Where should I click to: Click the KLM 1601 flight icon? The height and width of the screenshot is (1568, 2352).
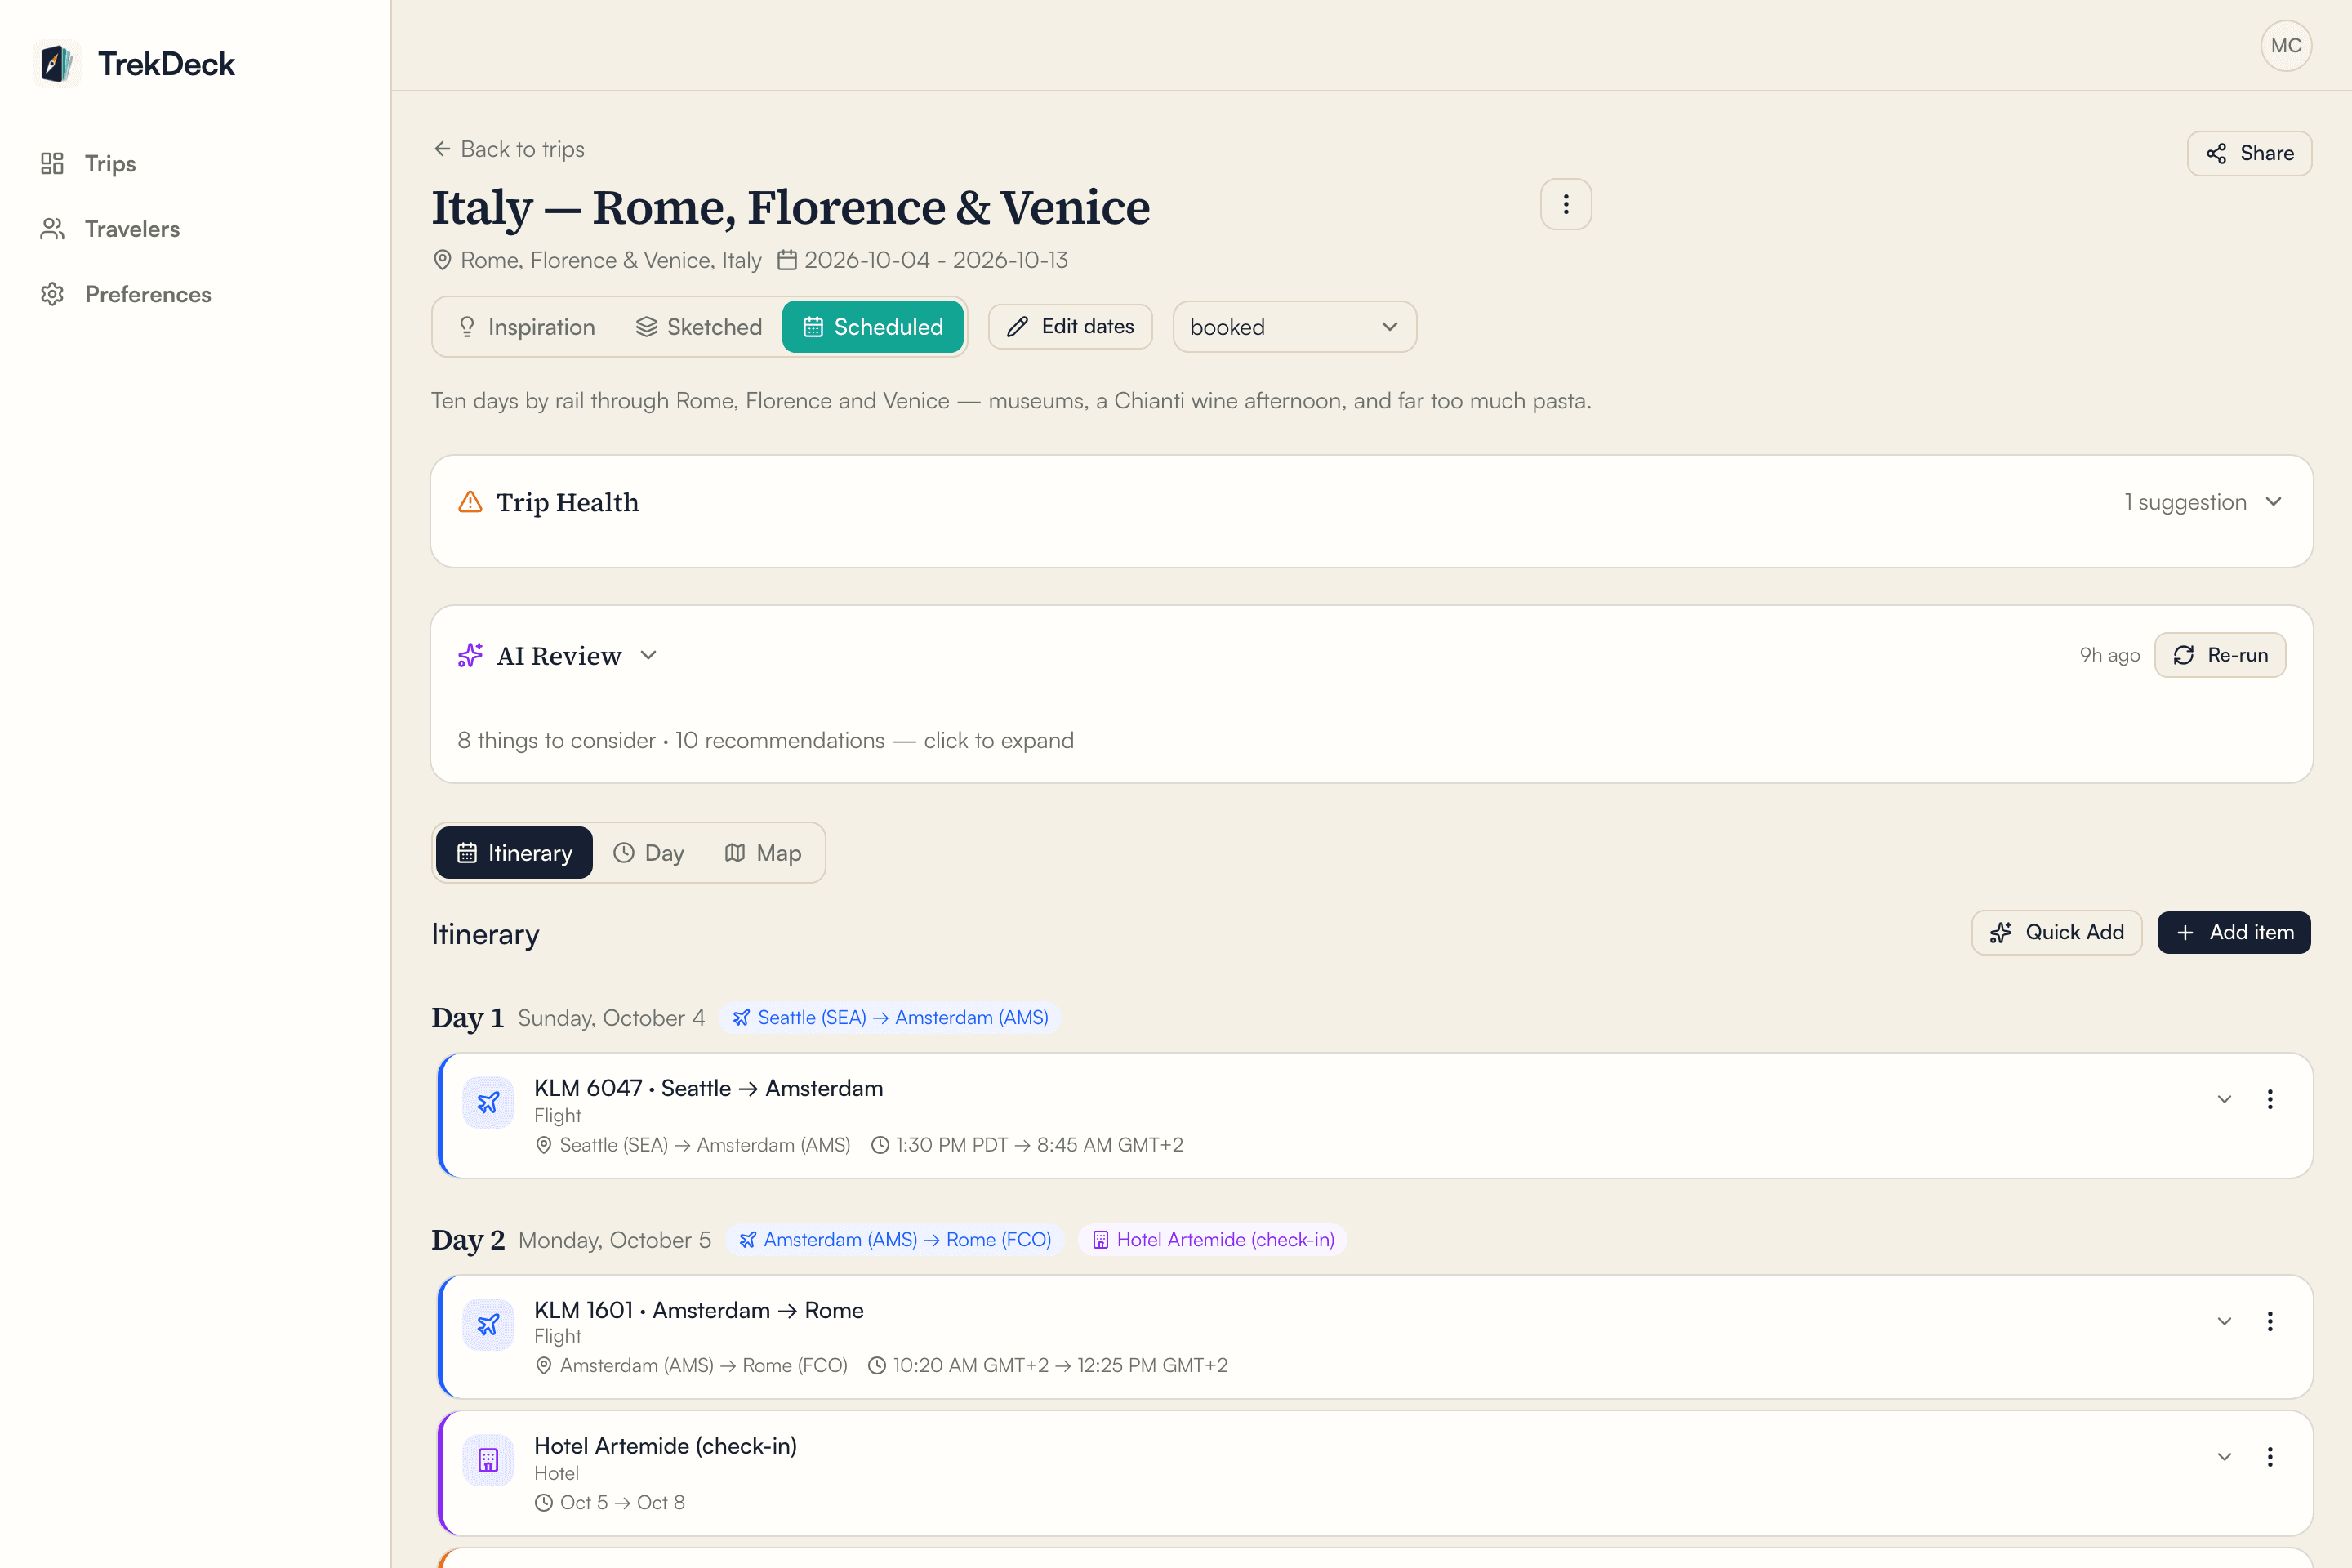[x=488, y=1325]
